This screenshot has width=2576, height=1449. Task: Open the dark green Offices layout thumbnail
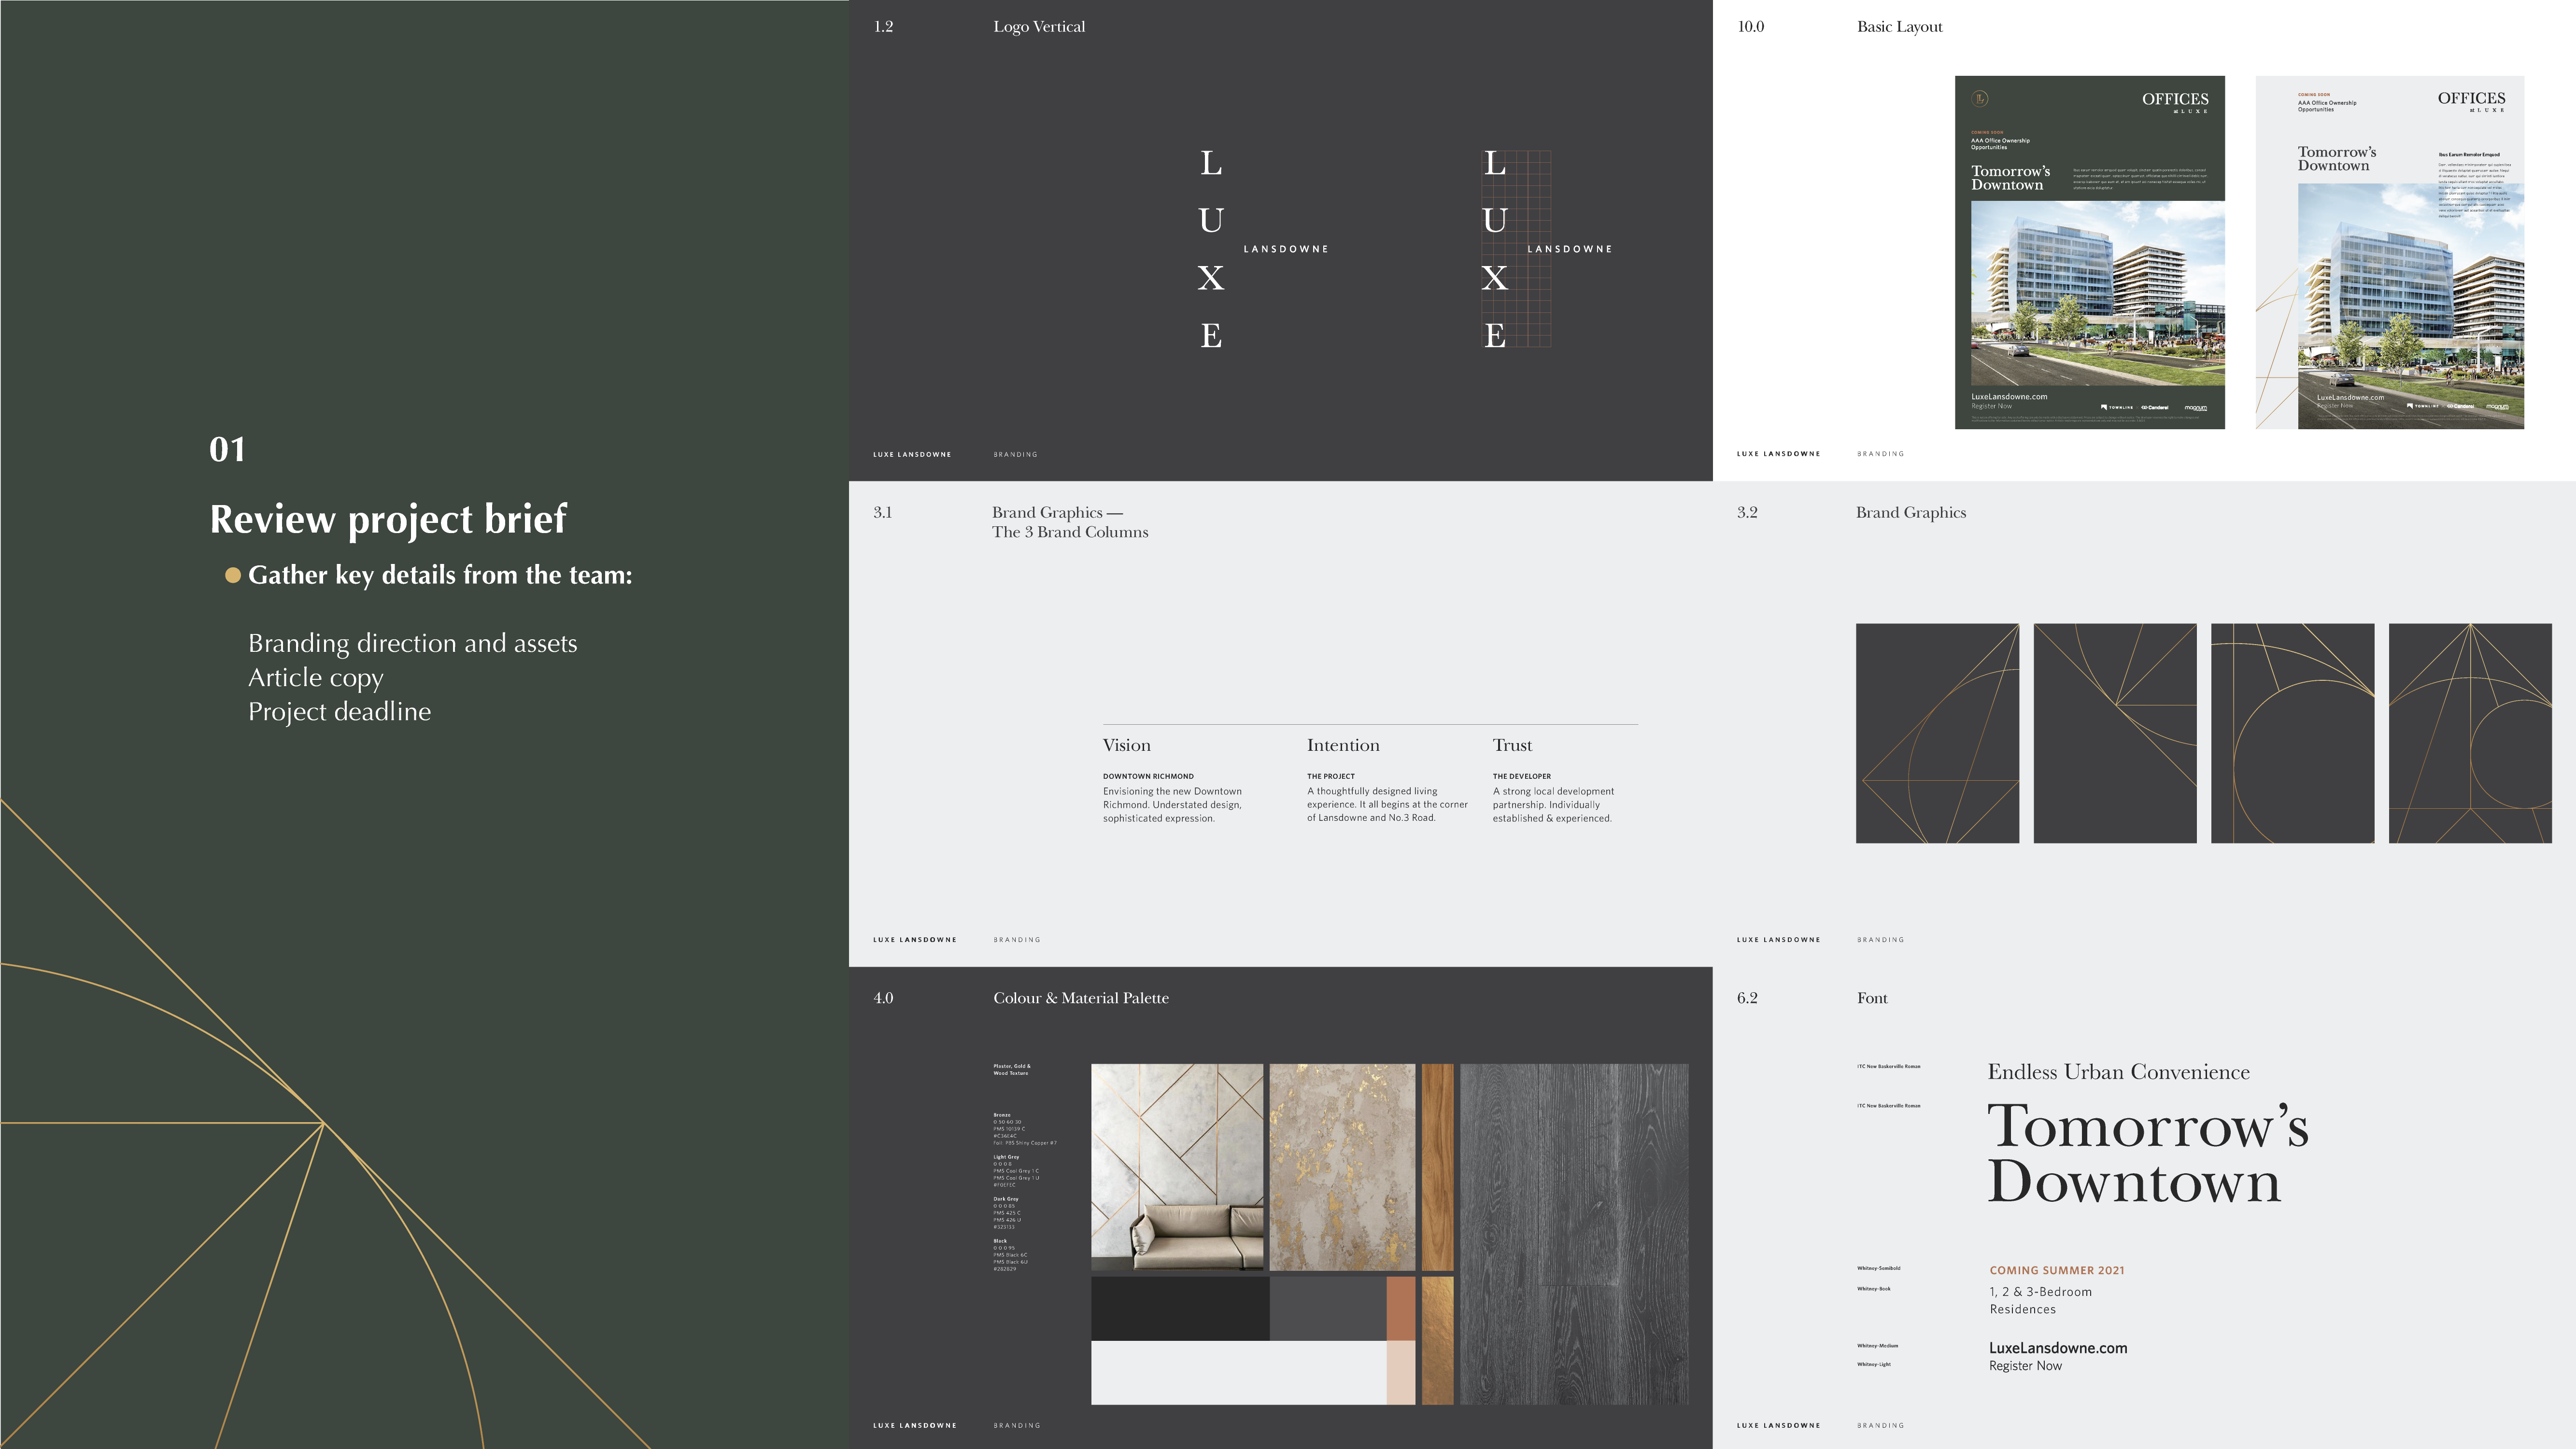2090,252
